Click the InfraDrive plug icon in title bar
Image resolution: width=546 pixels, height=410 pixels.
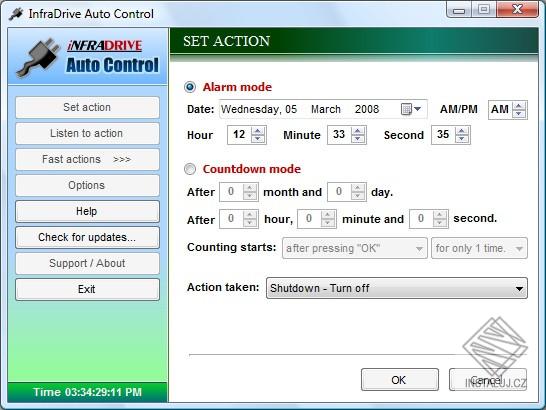click(x=16, y=14)
